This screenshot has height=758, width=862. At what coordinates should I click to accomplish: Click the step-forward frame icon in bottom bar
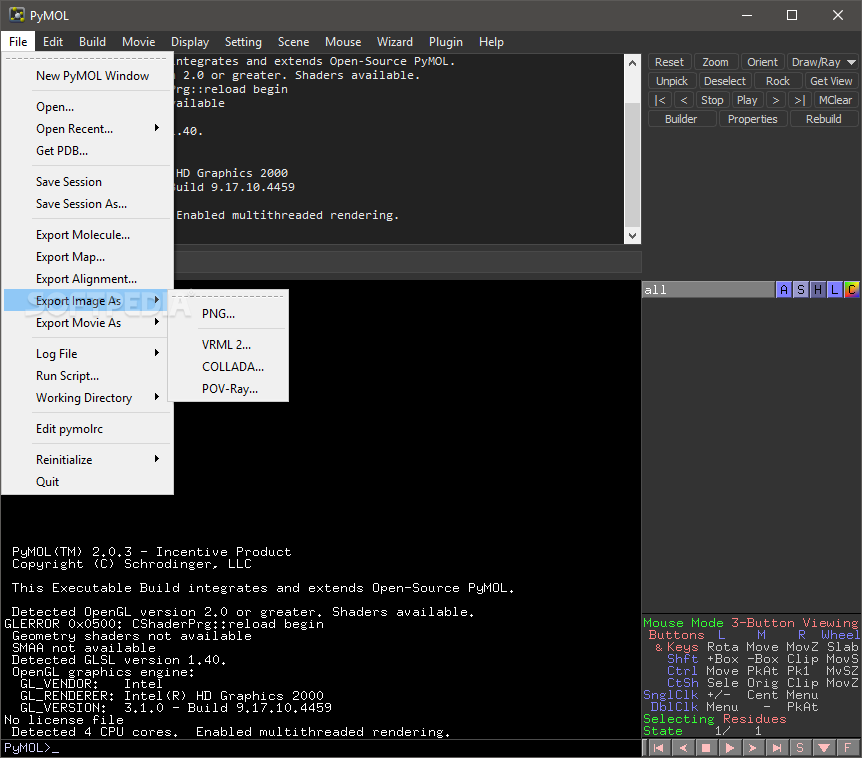coord(753,748)
